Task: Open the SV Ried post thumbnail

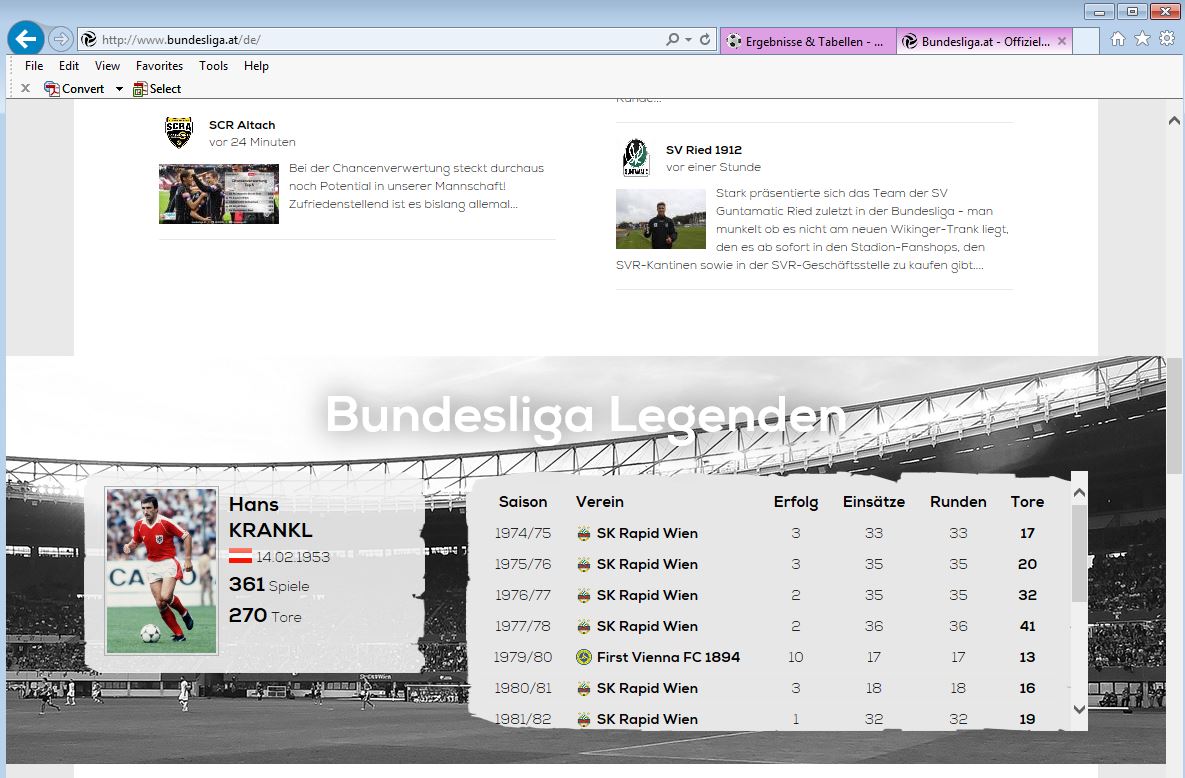Action: [x=661, y=219]
